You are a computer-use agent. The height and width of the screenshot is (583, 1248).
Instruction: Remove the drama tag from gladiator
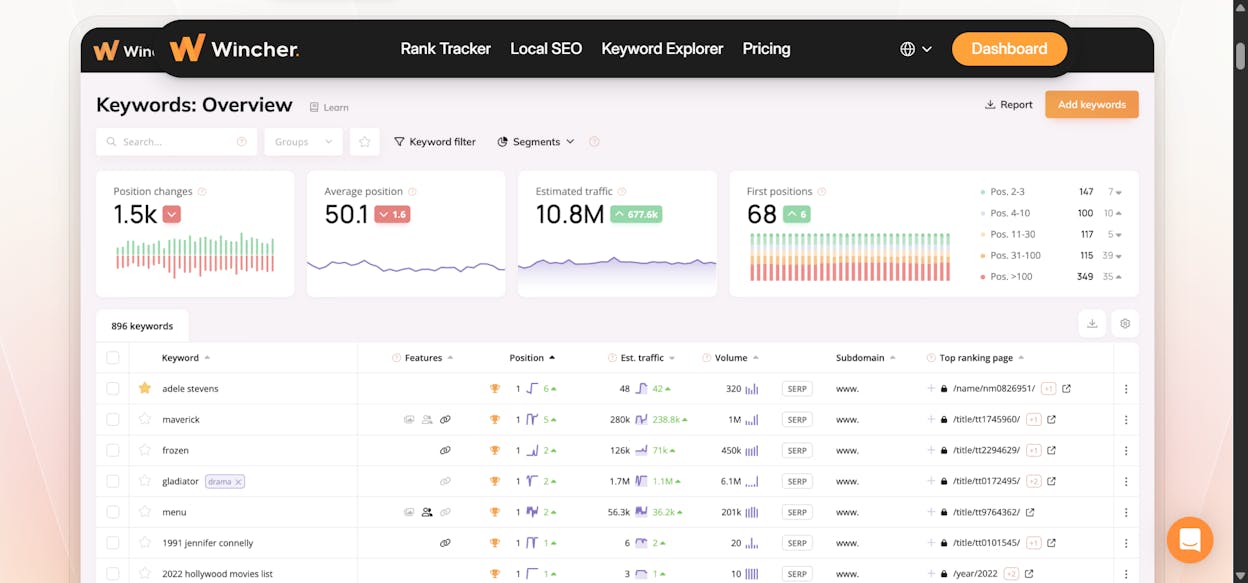pyautogui.click(x=239, y=482)
